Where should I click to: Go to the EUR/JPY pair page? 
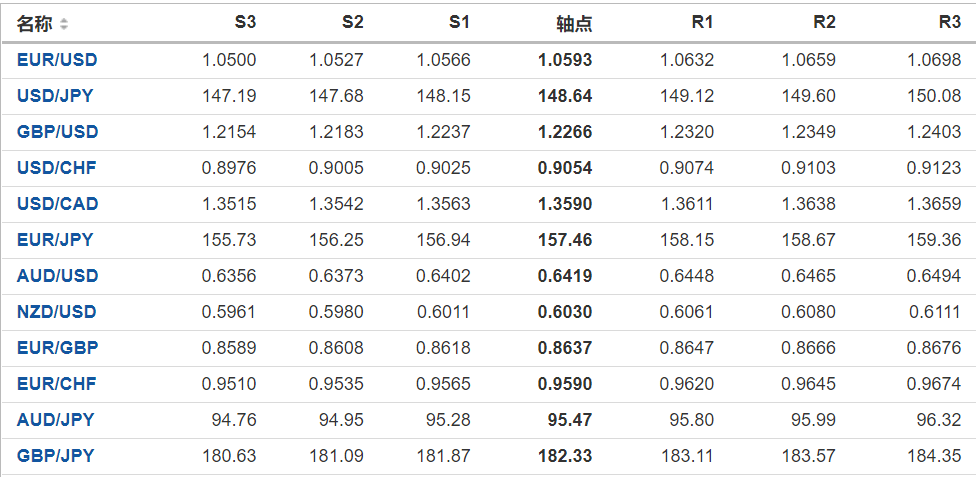pyautogui.click(x=55, y=240)
